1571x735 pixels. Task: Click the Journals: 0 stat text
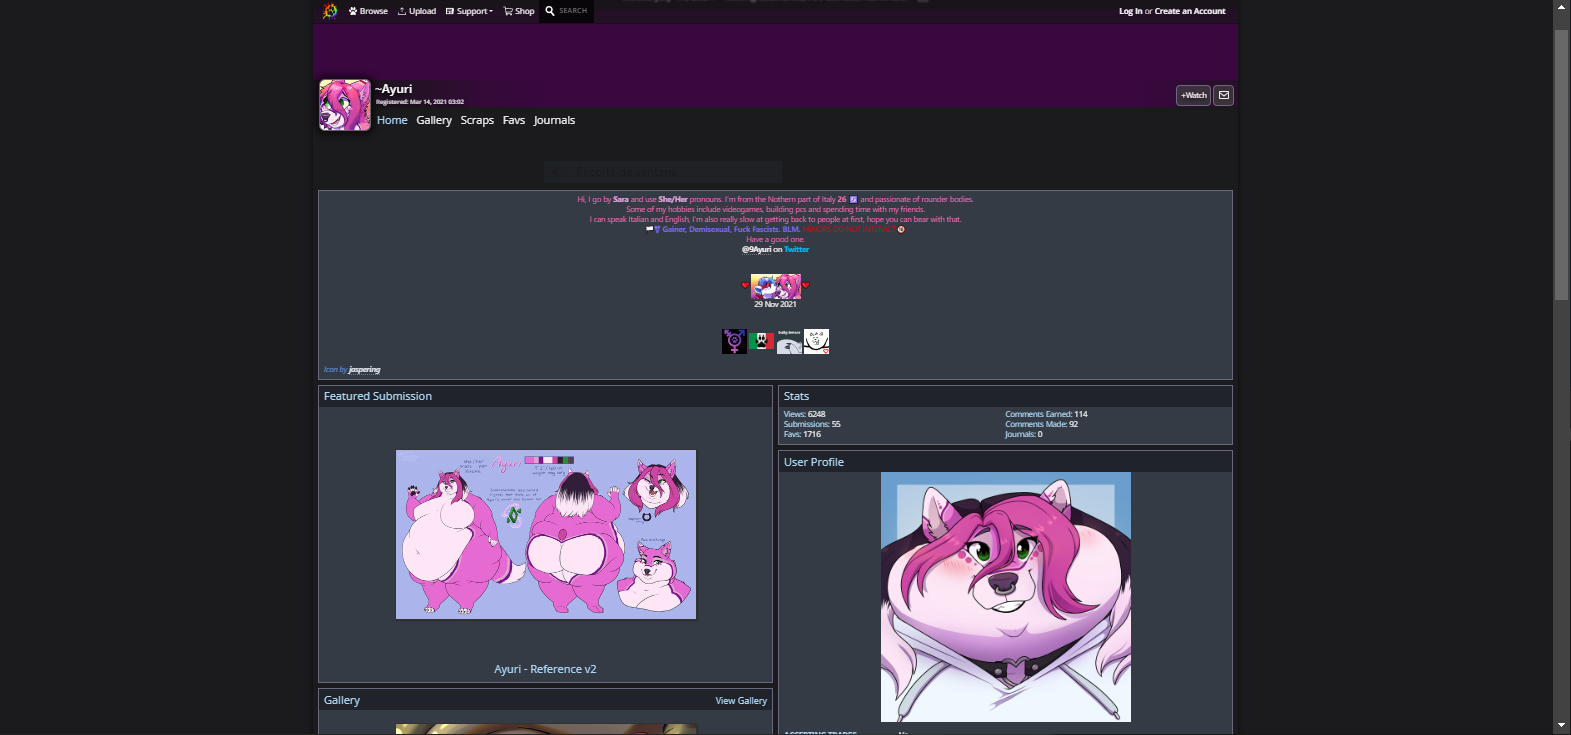click(x=1024, y=434)
